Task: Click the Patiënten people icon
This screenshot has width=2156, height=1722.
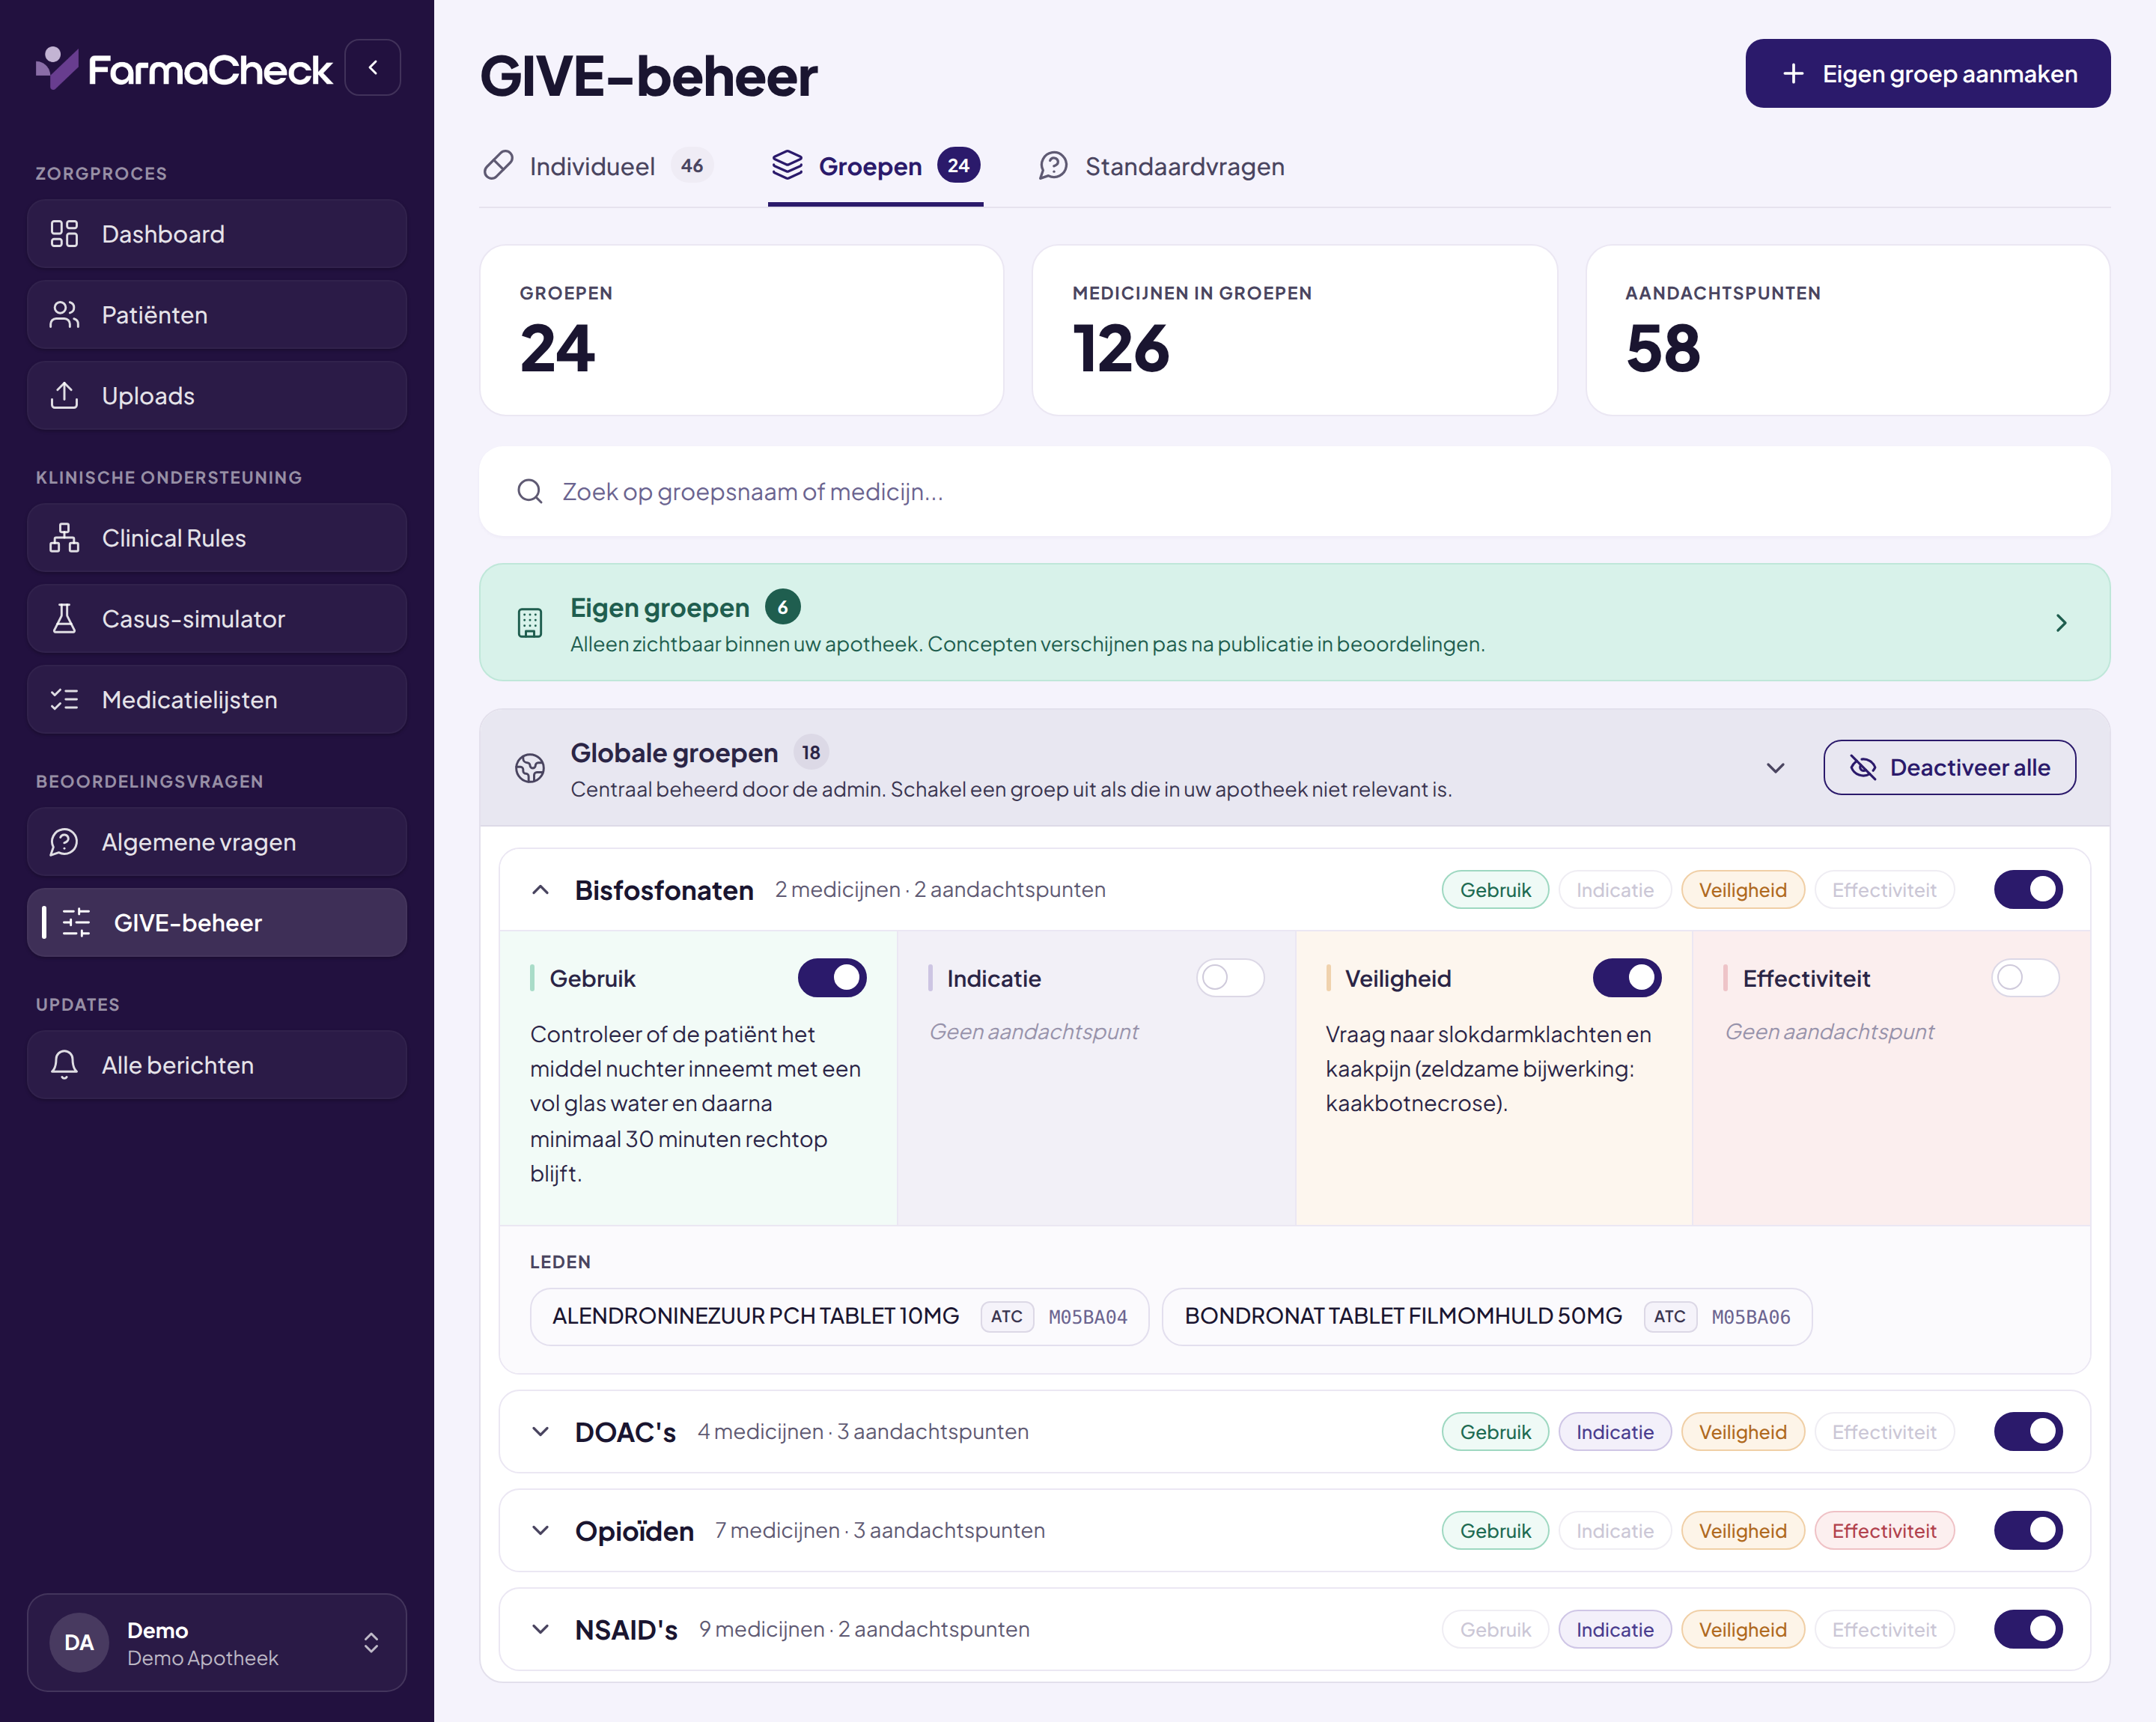Action: 64,315
